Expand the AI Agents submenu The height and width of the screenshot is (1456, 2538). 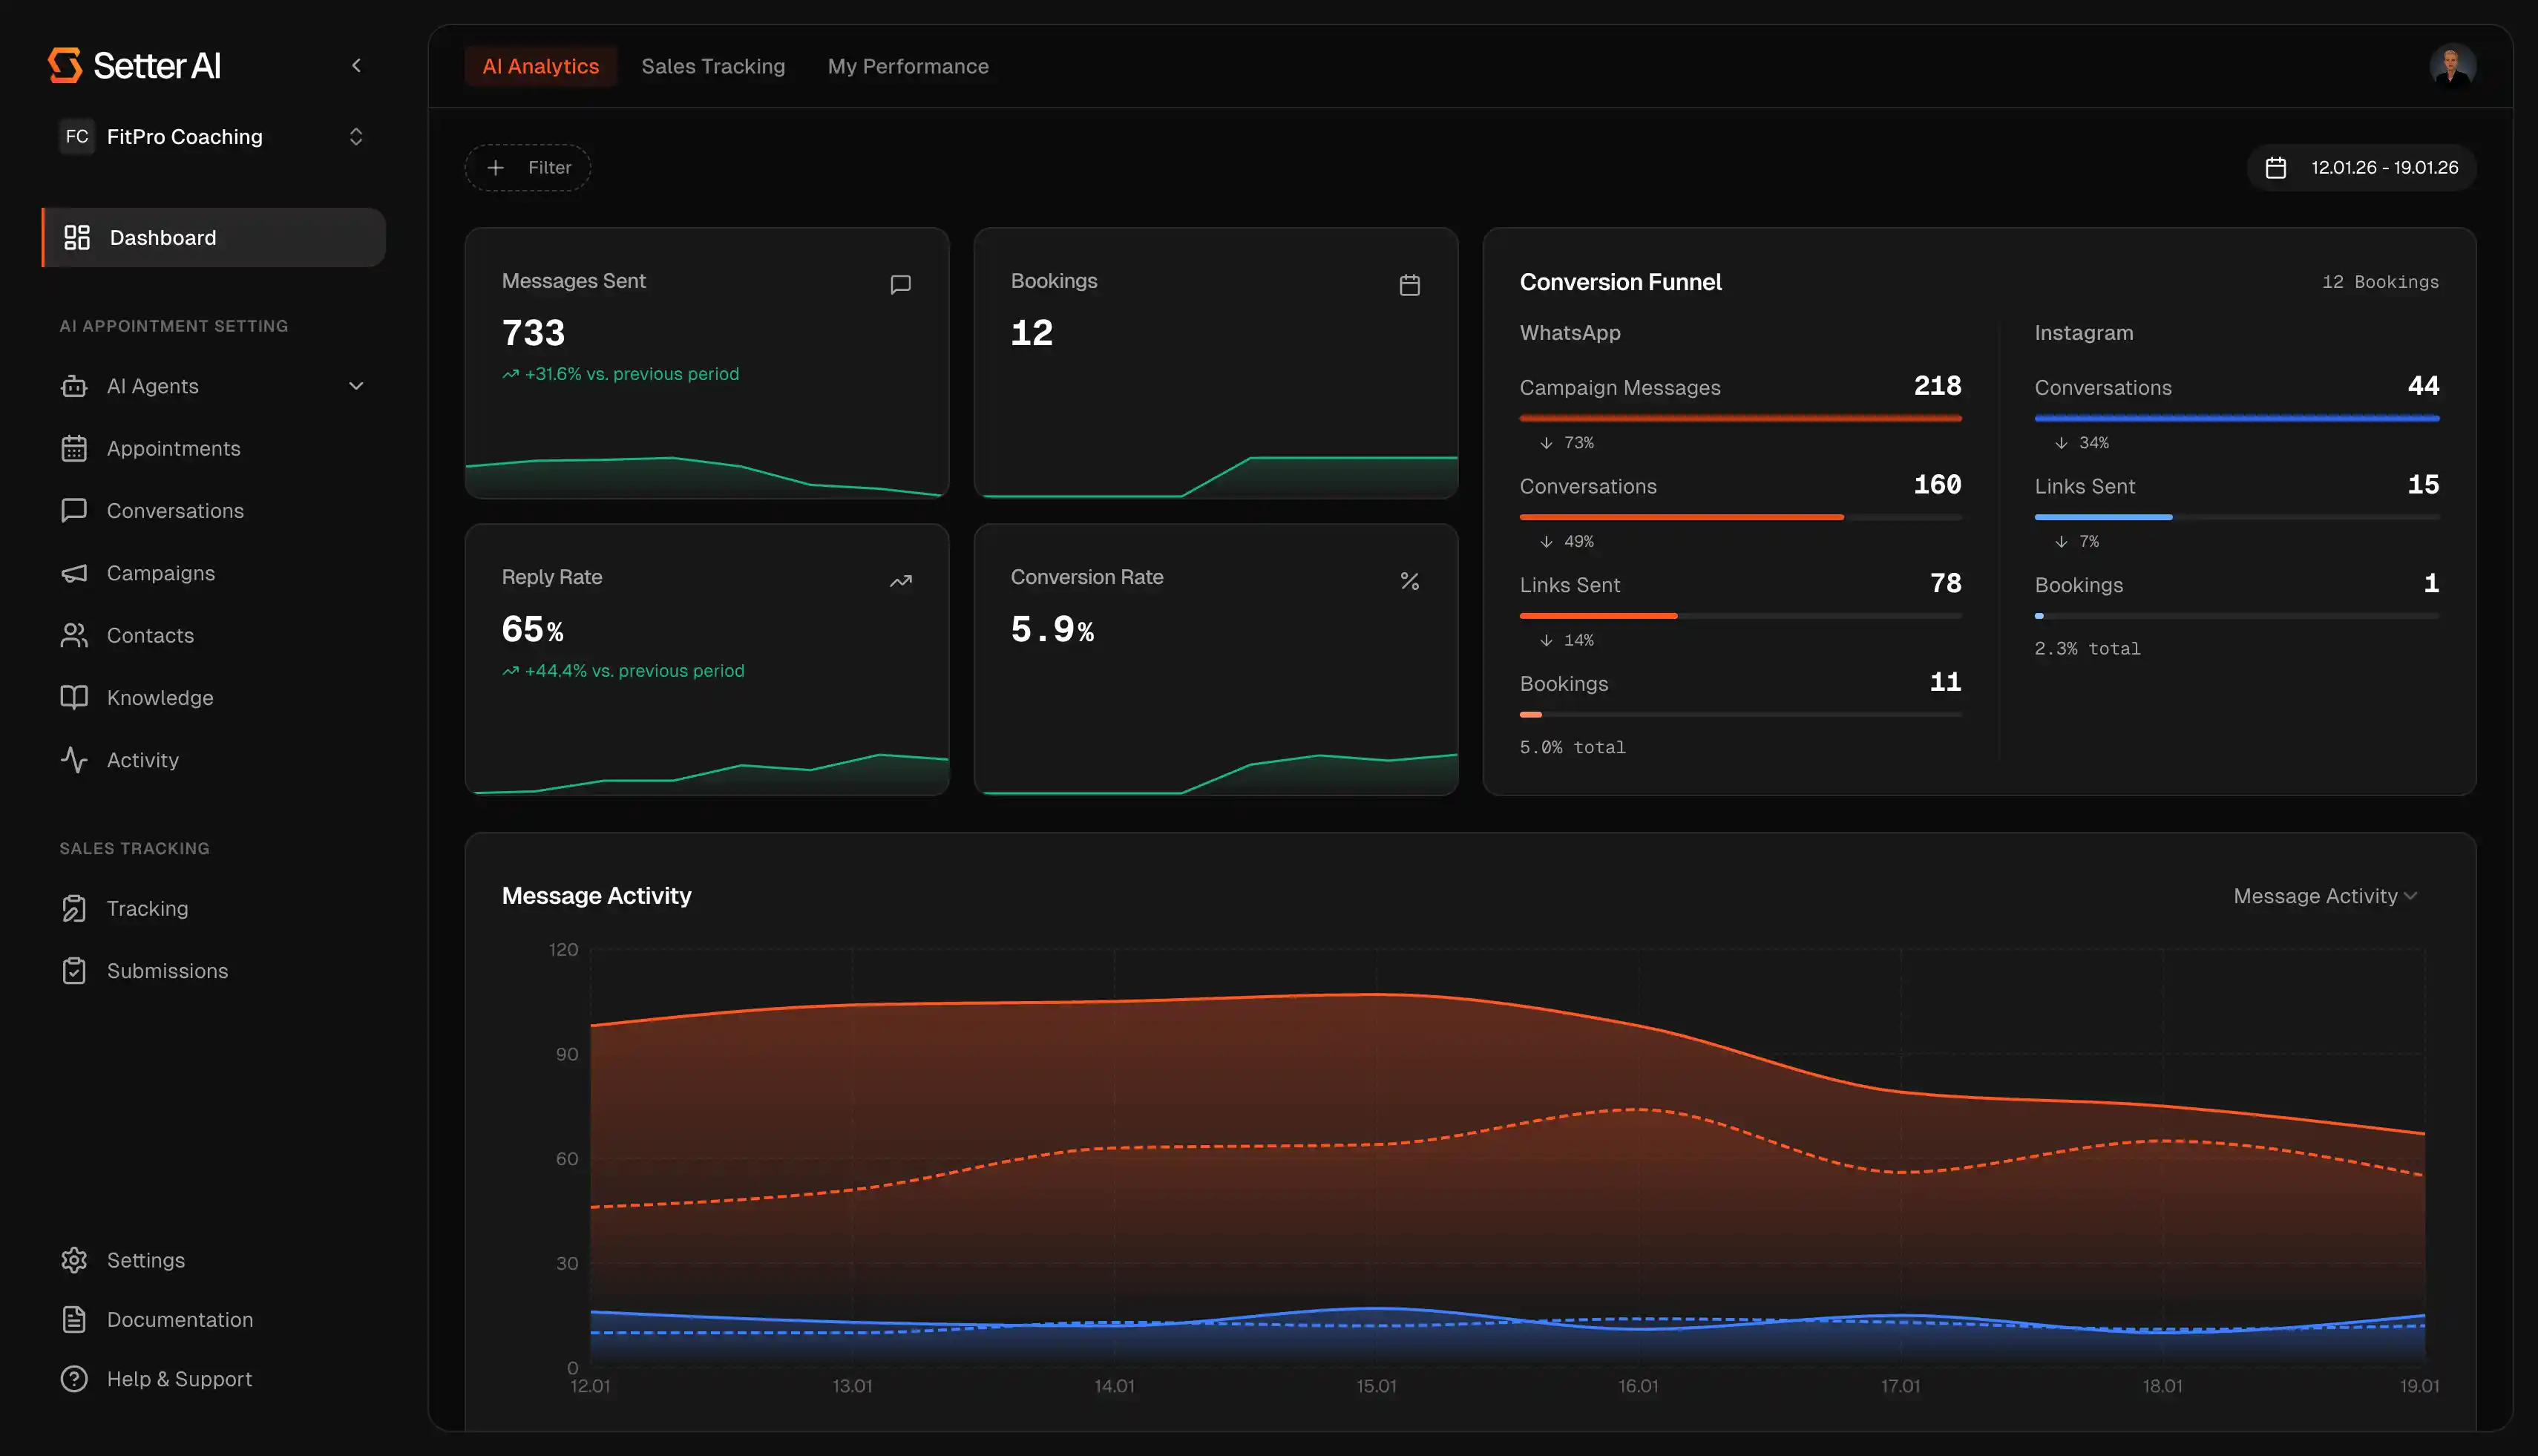pyautogui.click(x=356, y=386)
